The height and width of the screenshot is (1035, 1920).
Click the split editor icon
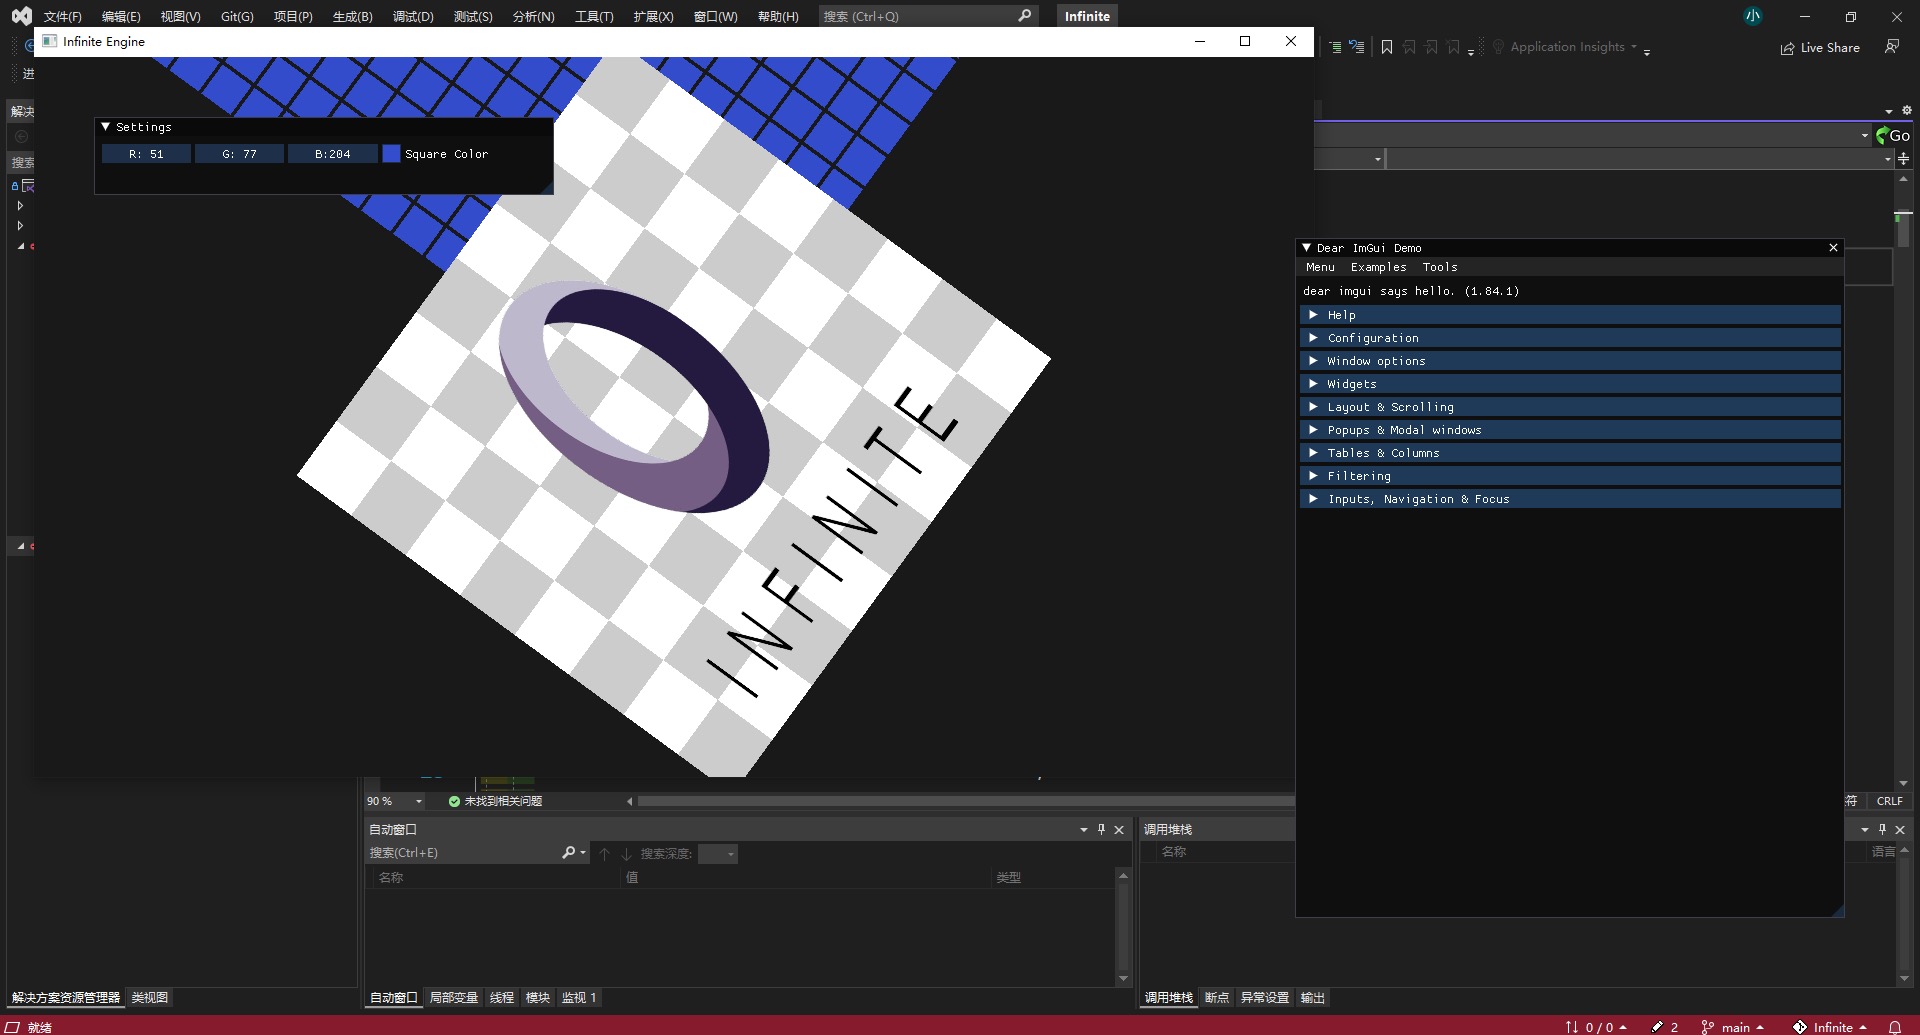click(1903, 159)
